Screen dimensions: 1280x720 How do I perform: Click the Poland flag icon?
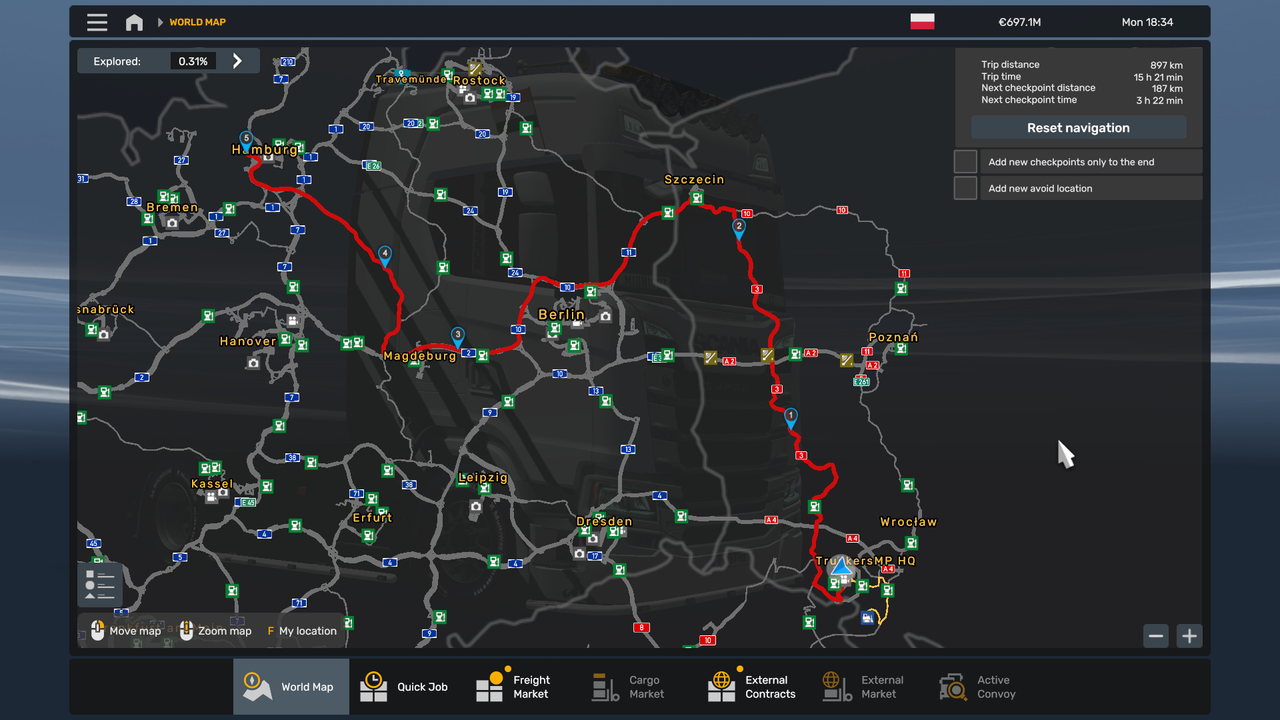coord(922,21)
